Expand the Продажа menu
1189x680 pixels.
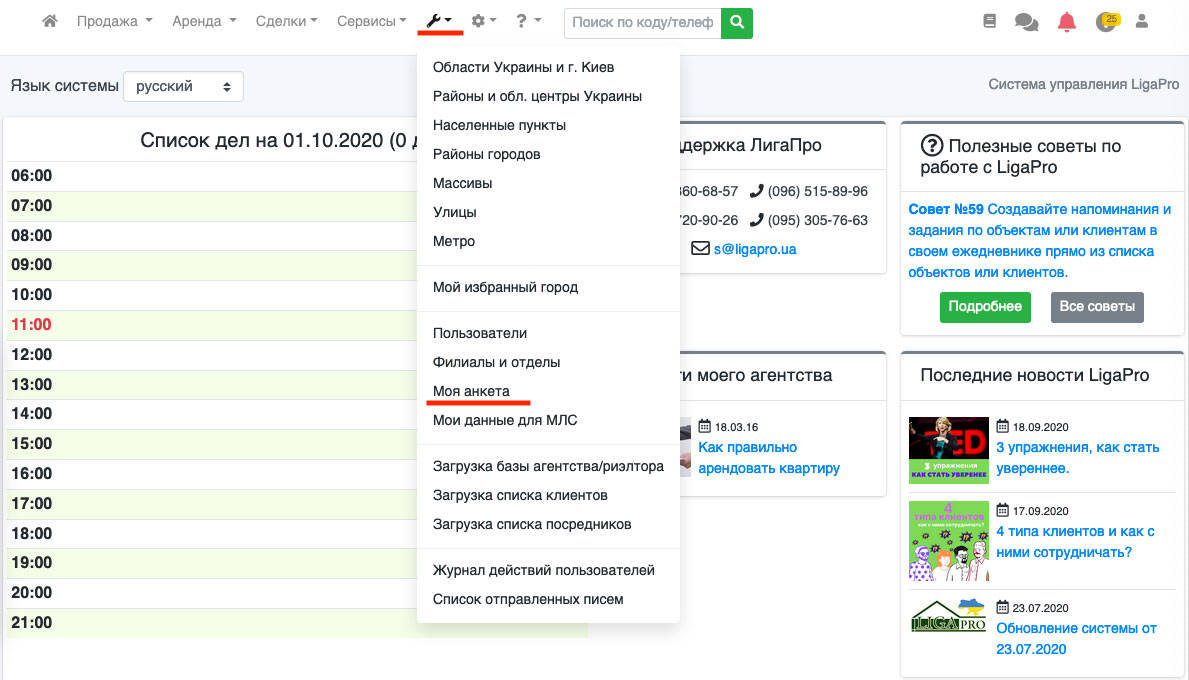114,21
